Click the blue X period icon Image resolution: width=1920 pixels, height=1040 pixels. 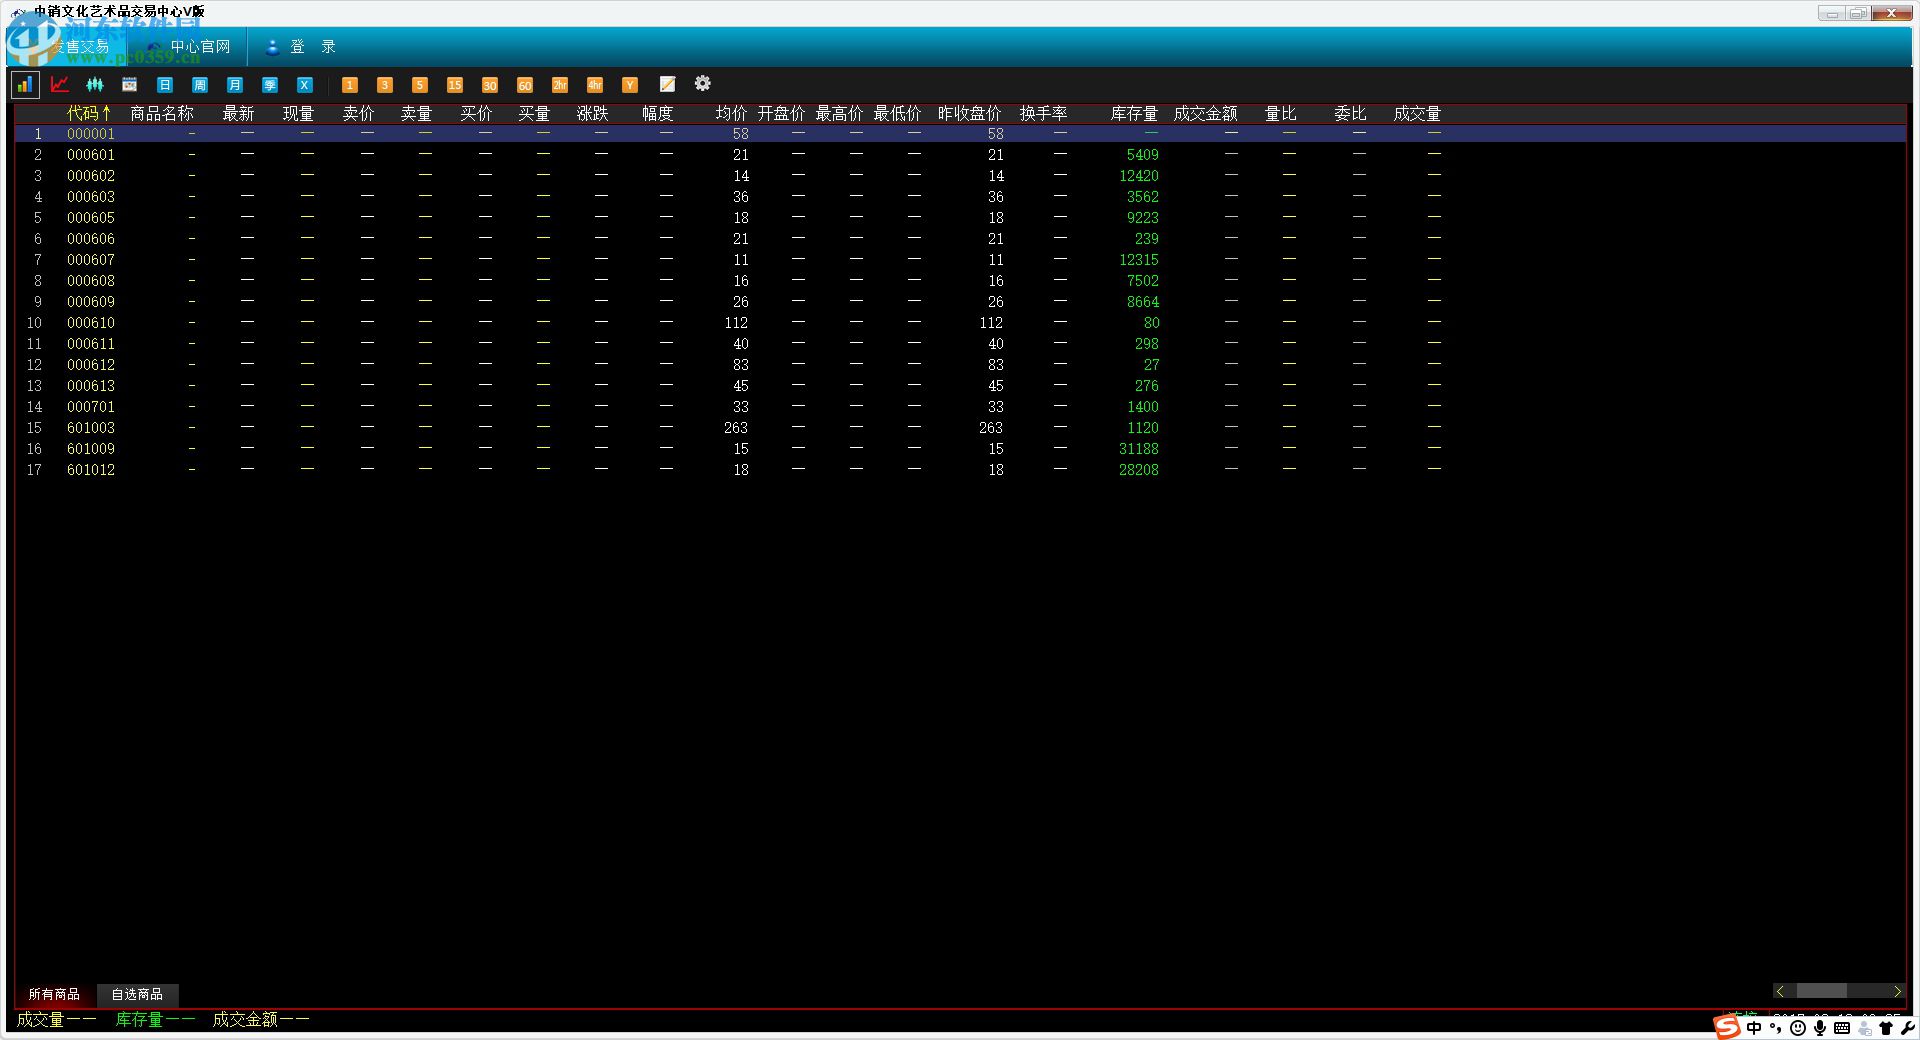[x=305, y=85]
